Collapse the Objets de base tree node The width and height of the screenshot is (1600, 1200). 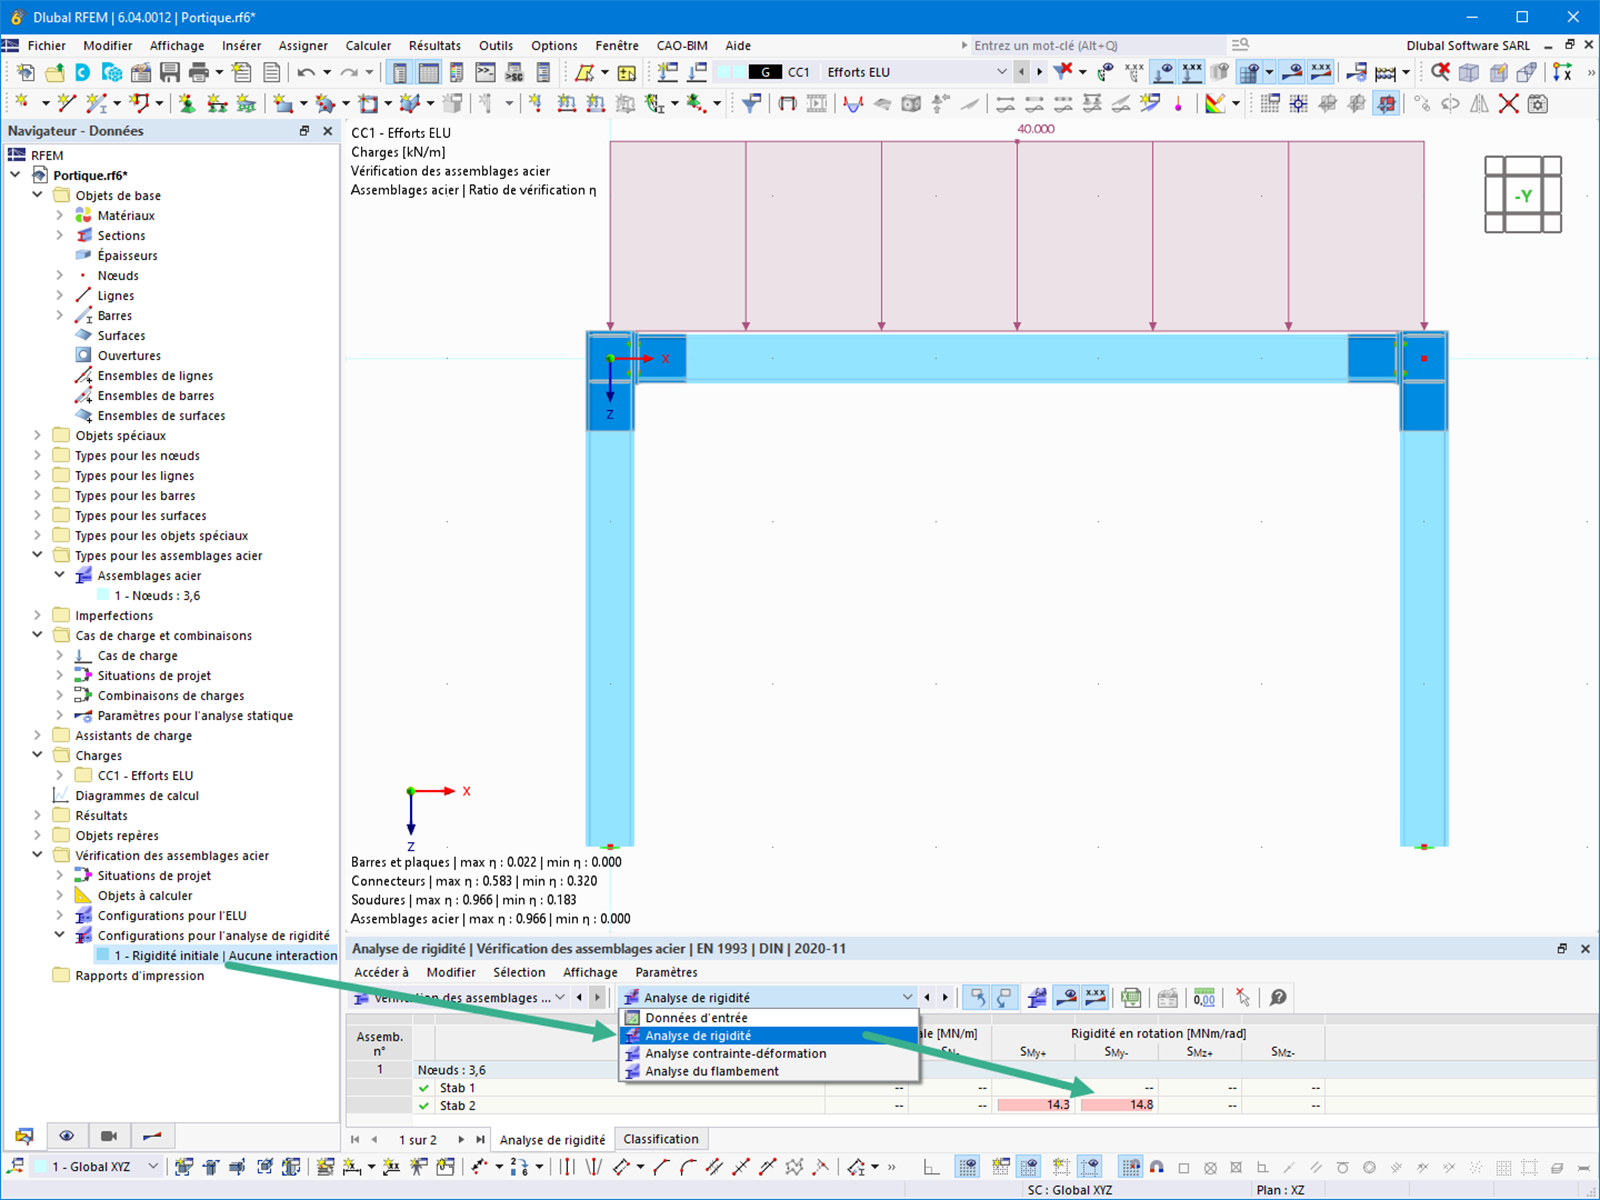38,195
